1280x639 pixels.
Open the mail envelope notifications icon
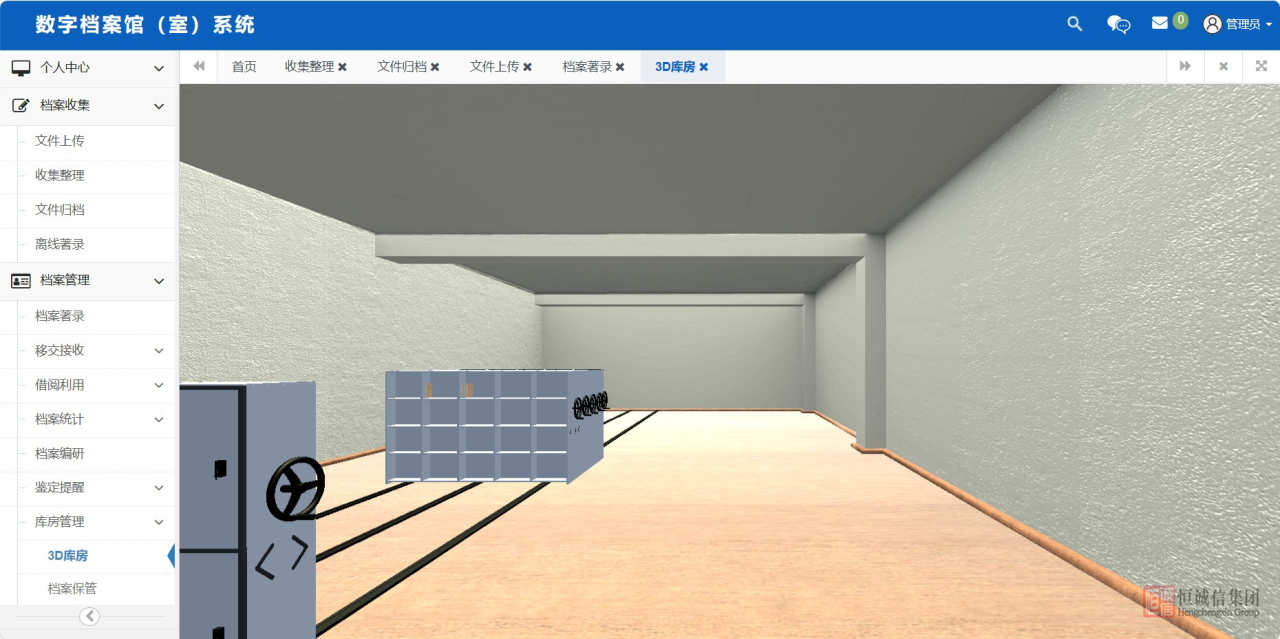[x=1160, y=23]
